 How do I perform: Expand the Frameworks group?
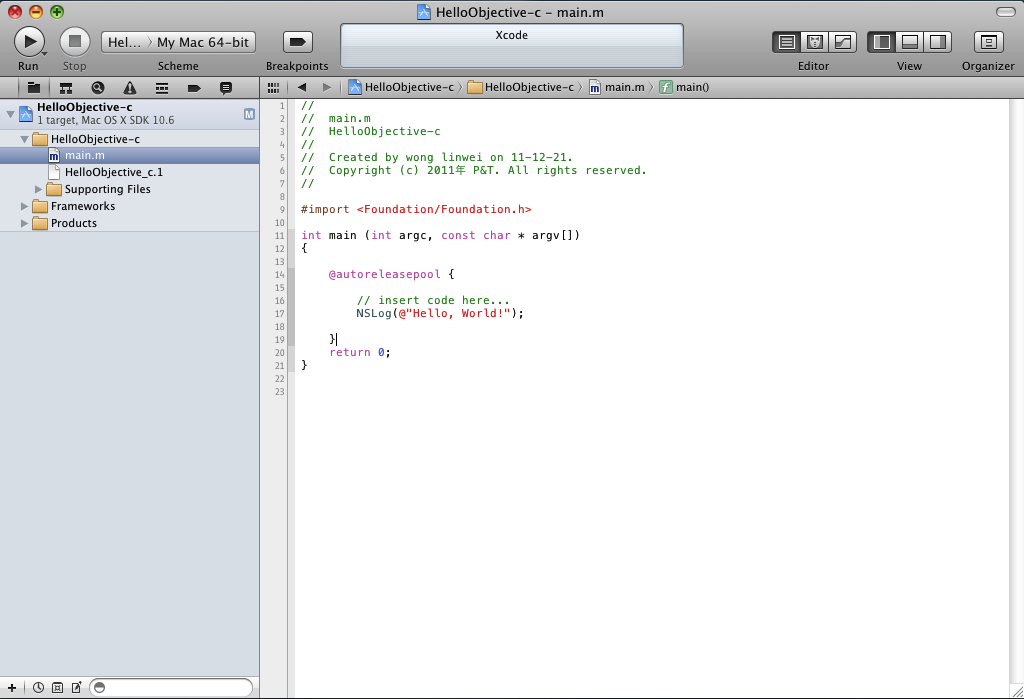click(x=24, y=206)
